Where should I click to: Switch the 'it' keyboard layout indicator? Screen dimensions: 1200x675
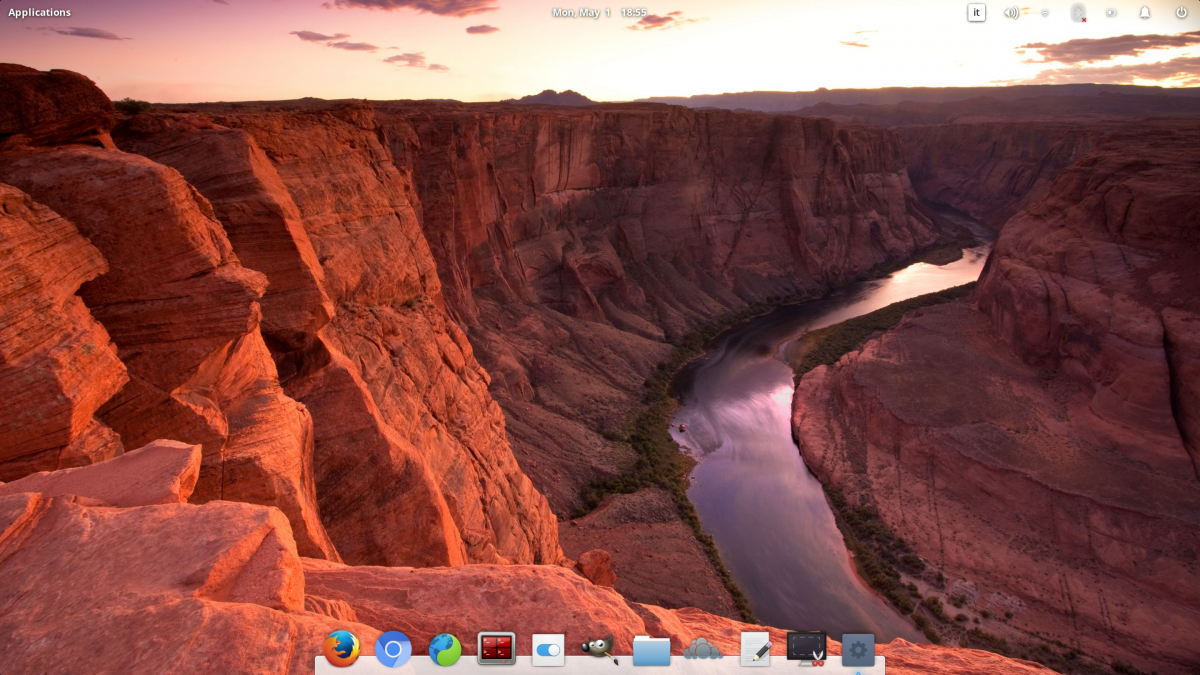[976, 13]
